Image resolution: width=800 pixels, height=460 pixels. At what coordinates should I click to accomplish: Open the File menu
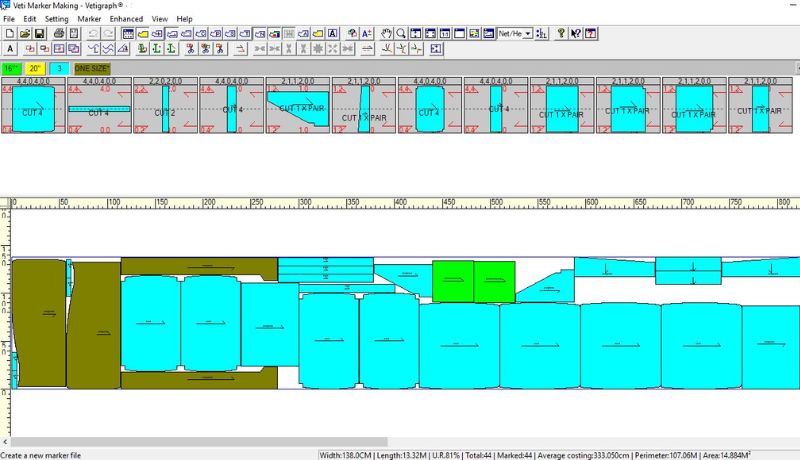click(9, 19)
